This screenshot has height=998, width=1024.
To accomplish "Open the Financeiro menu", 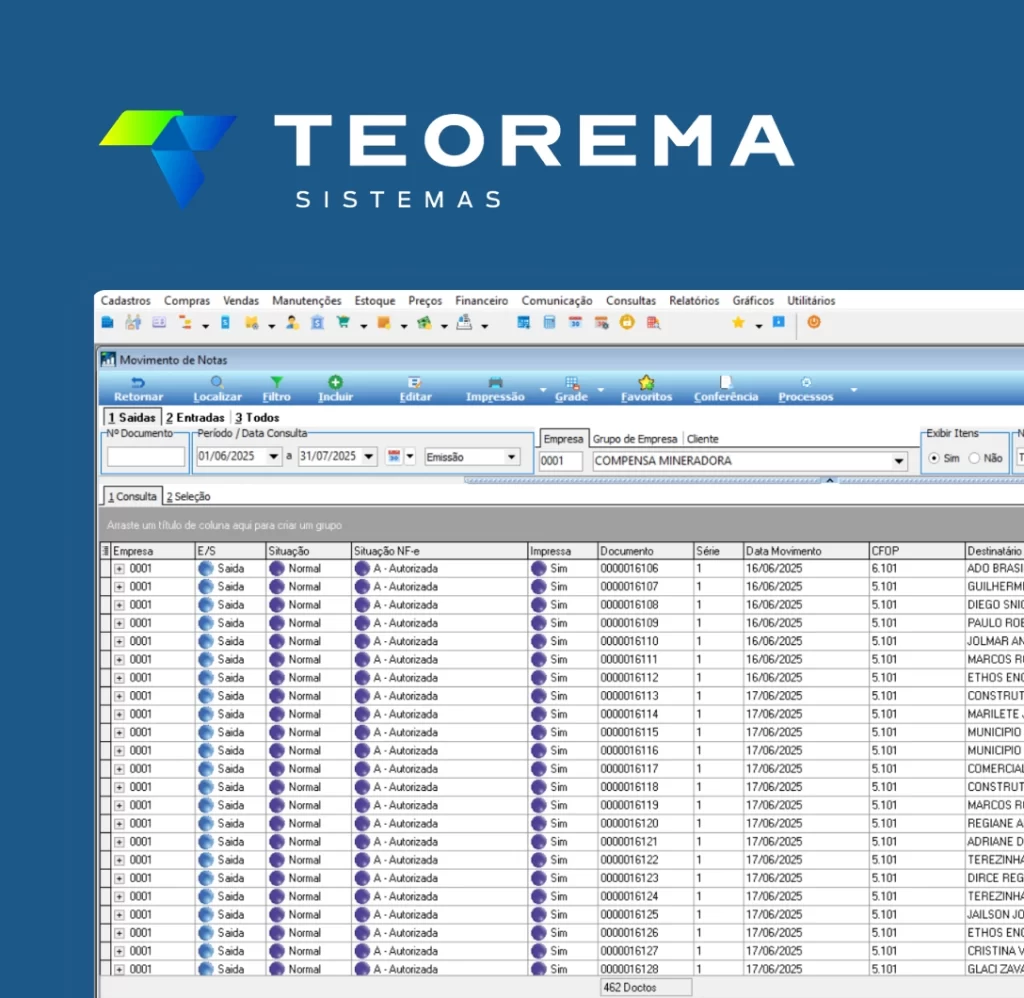I will (481, 301).
